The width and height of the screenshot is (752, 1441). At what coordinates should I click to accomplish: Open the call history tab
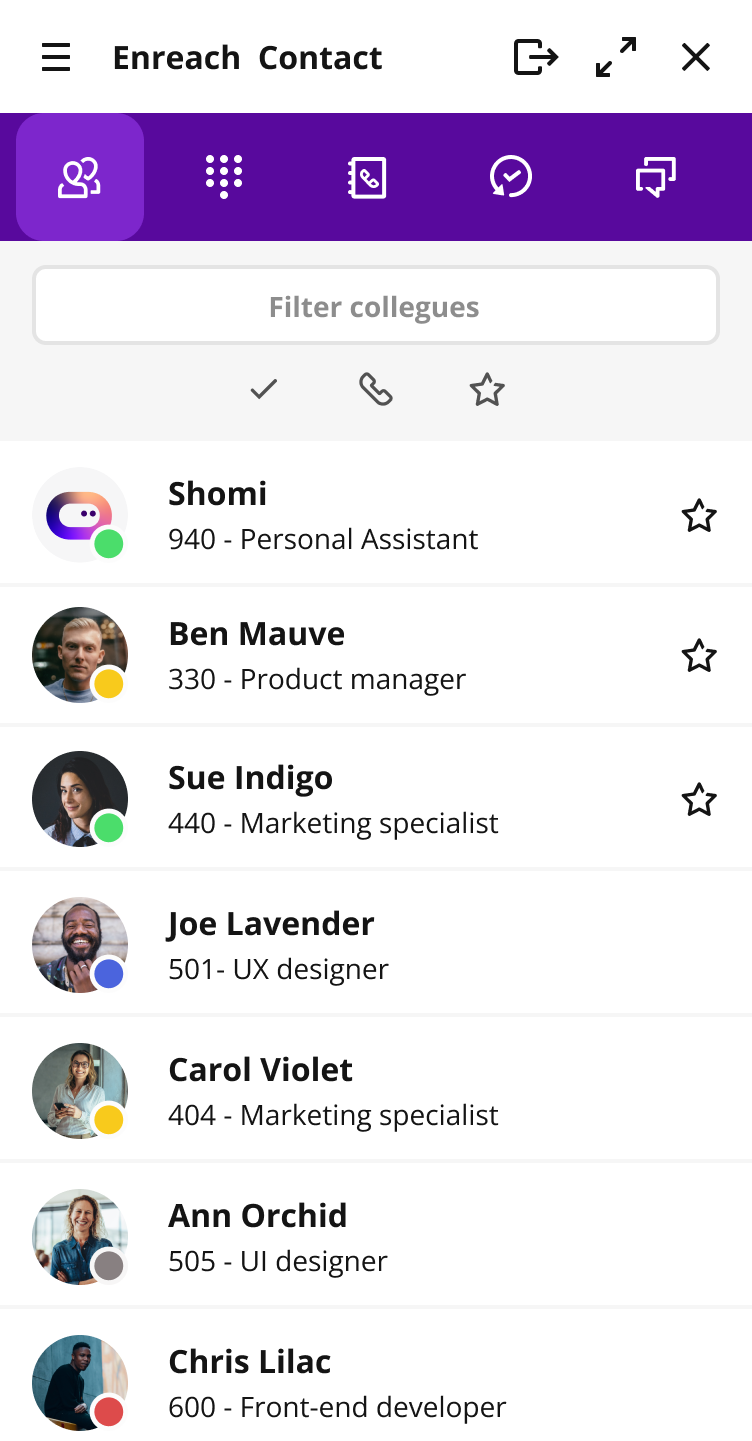click(511, 178)
